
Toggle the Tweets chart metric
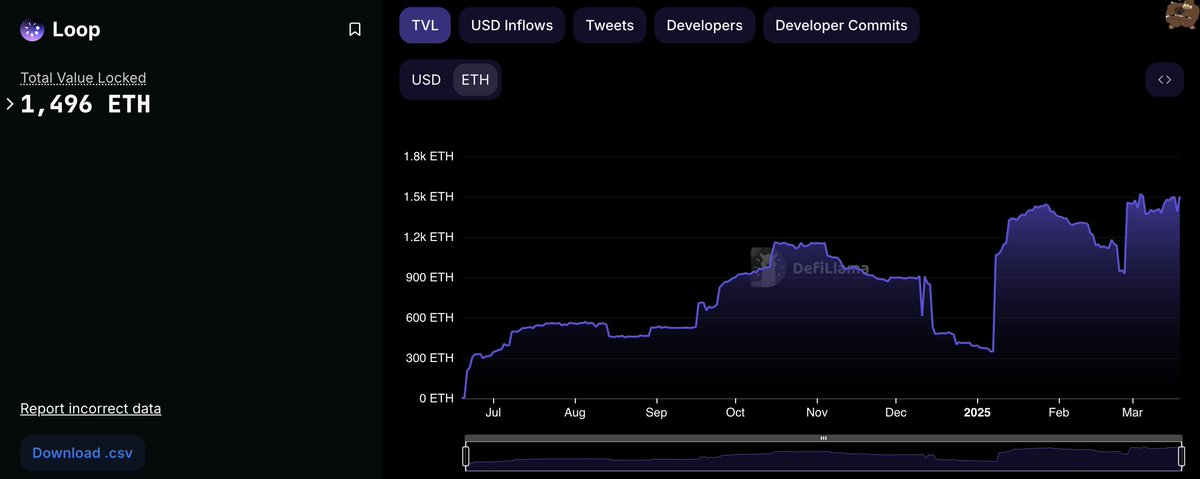pos(610,25)
